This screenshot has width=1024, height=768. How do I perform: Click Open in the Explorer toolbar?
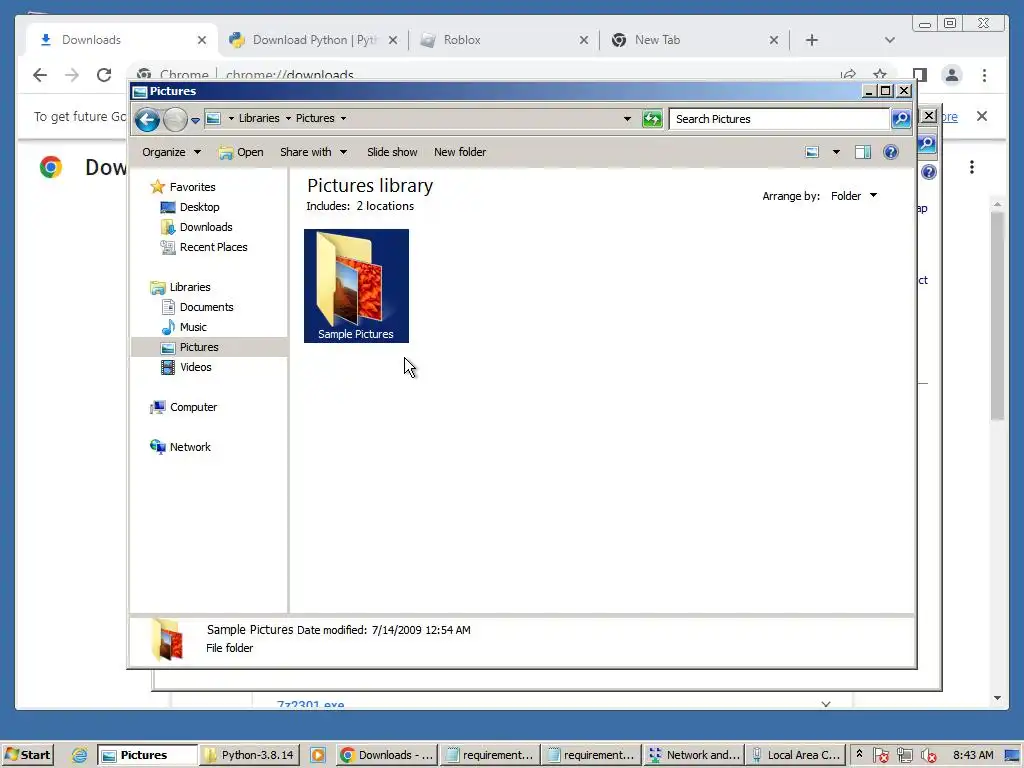coord(241,152)
